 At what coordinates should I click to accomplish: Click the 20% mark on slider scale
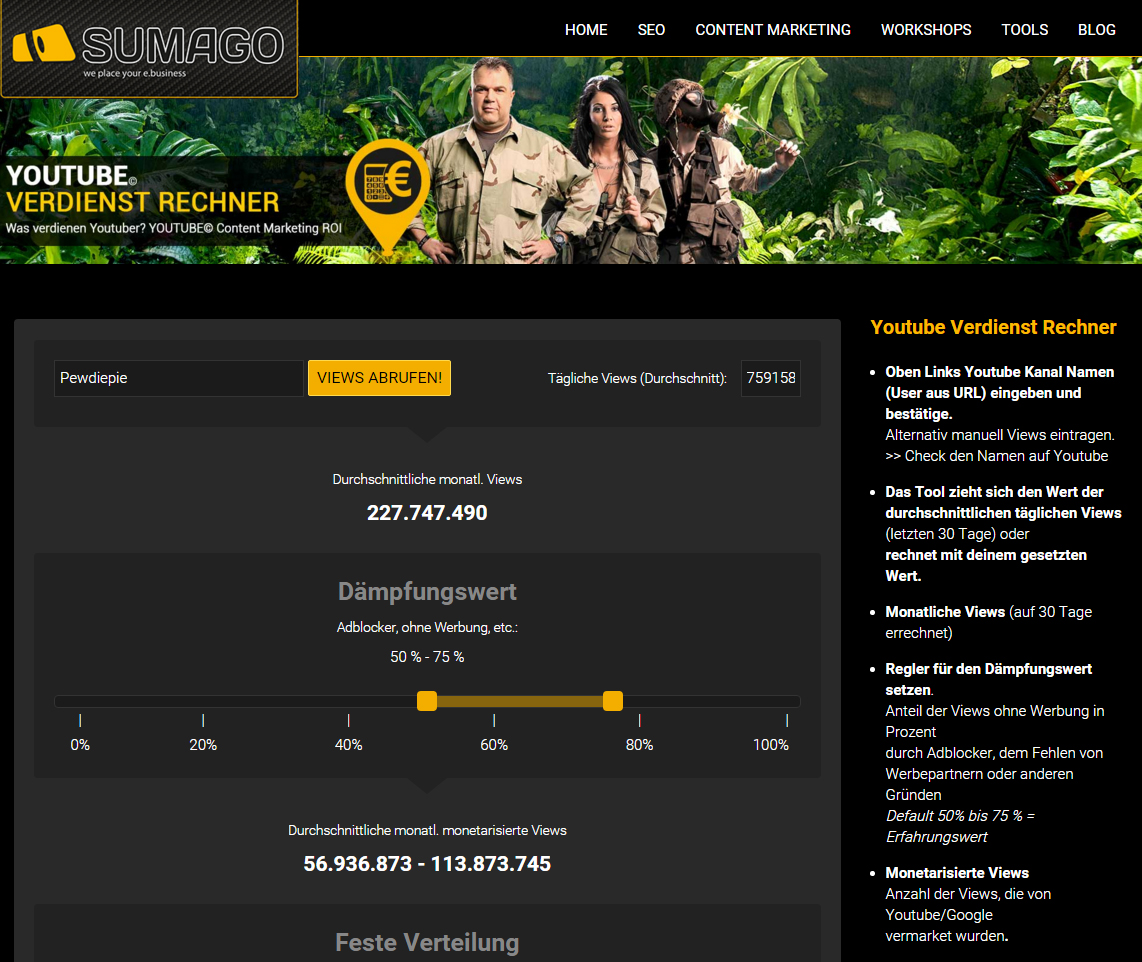click(x=203, y=744)
